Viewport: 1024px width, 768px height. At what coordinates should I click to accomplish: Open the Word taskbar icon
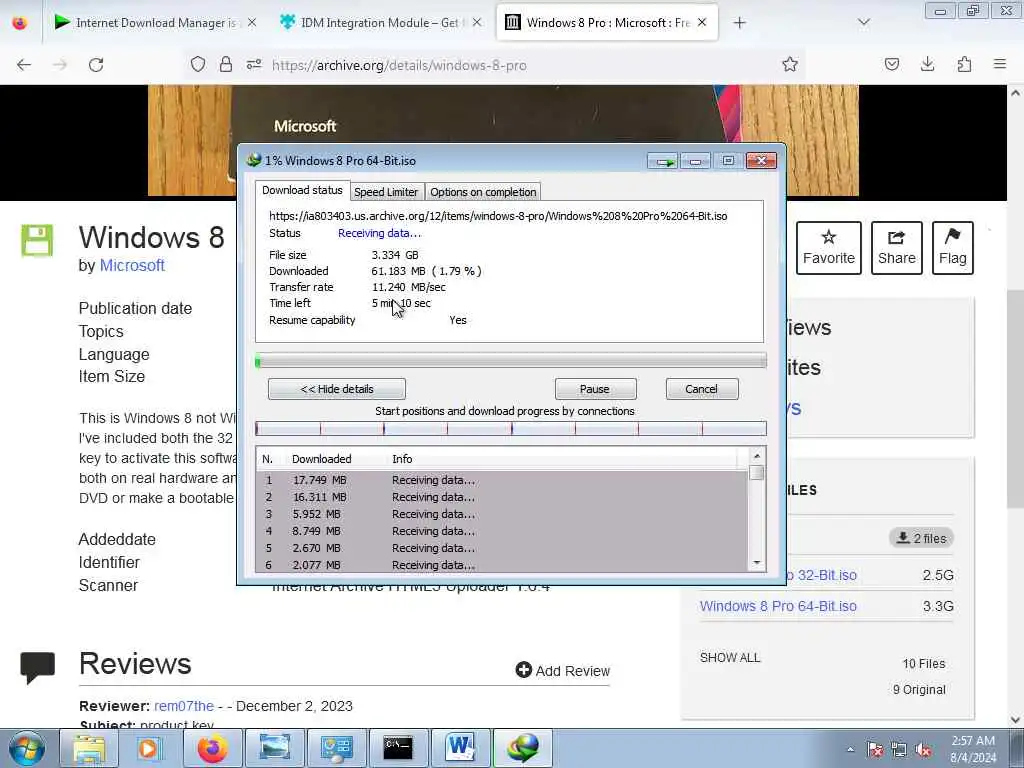click(460, 748)
